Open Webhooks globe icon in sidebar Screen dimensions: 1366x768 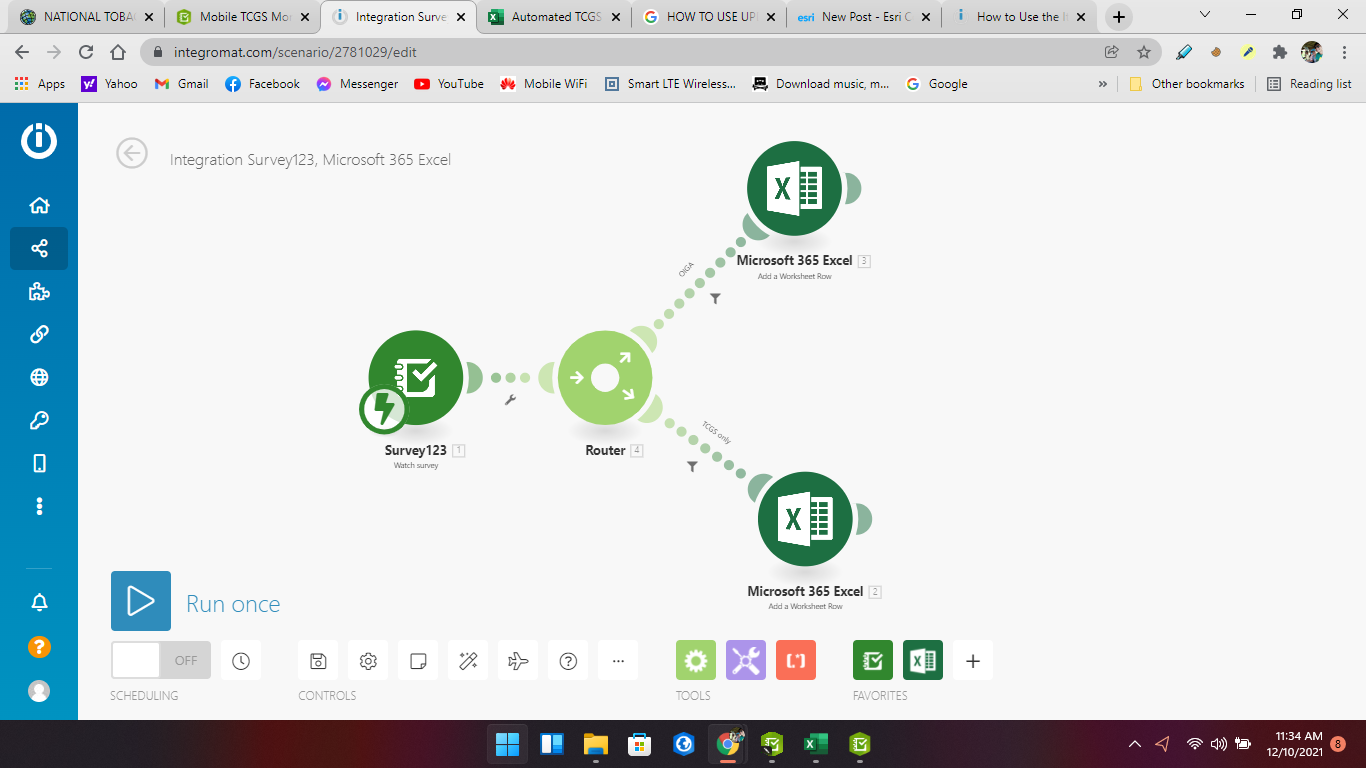[x=39, y=377]
